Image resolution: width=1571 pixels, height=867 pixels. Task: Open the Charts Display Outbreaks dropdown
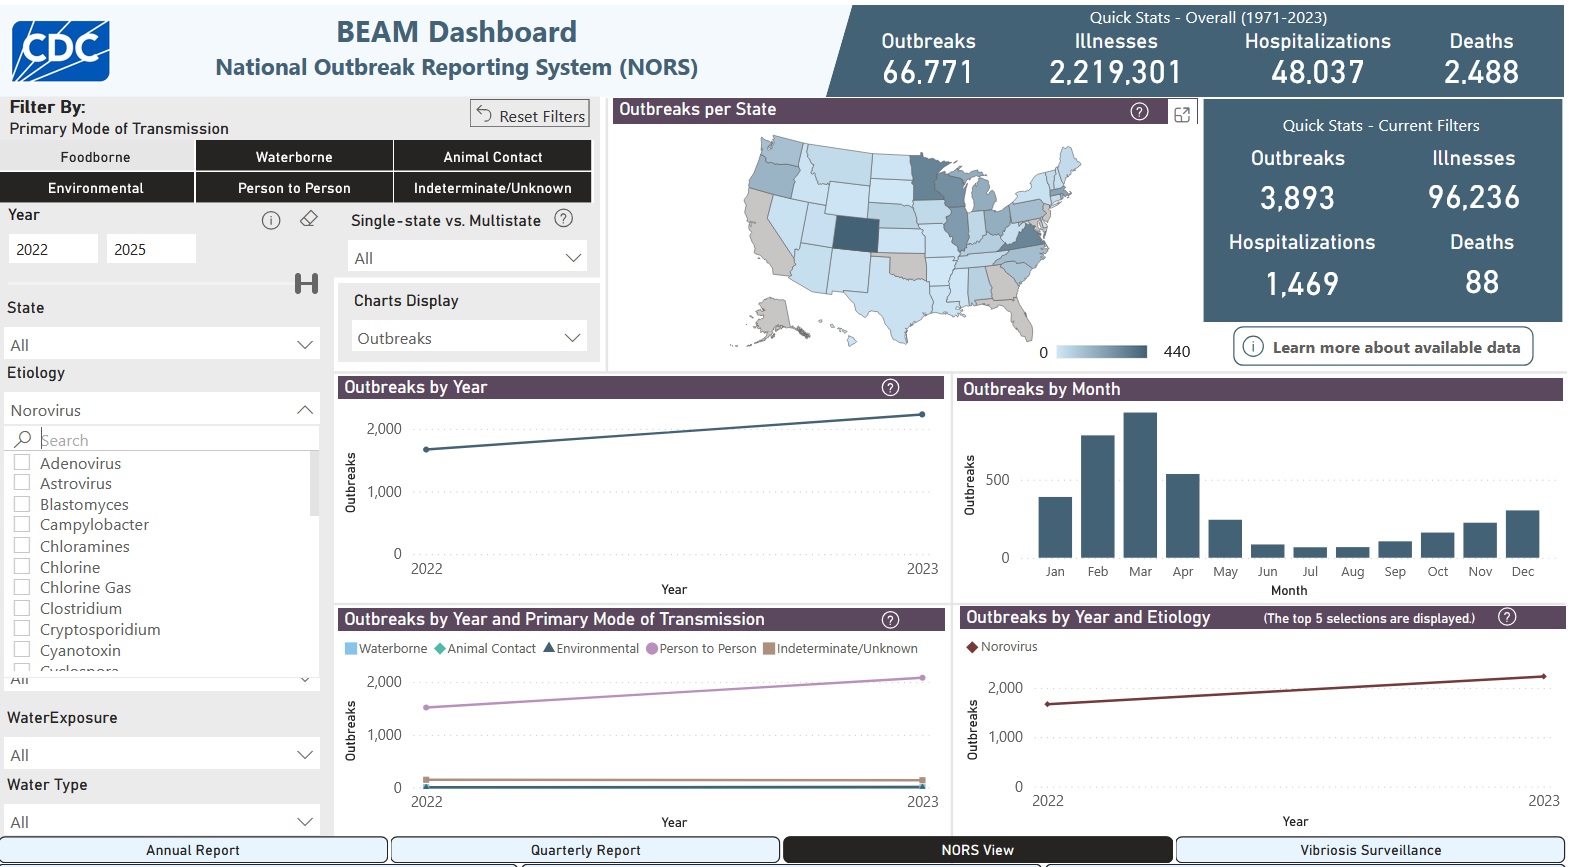pos(468,337)
